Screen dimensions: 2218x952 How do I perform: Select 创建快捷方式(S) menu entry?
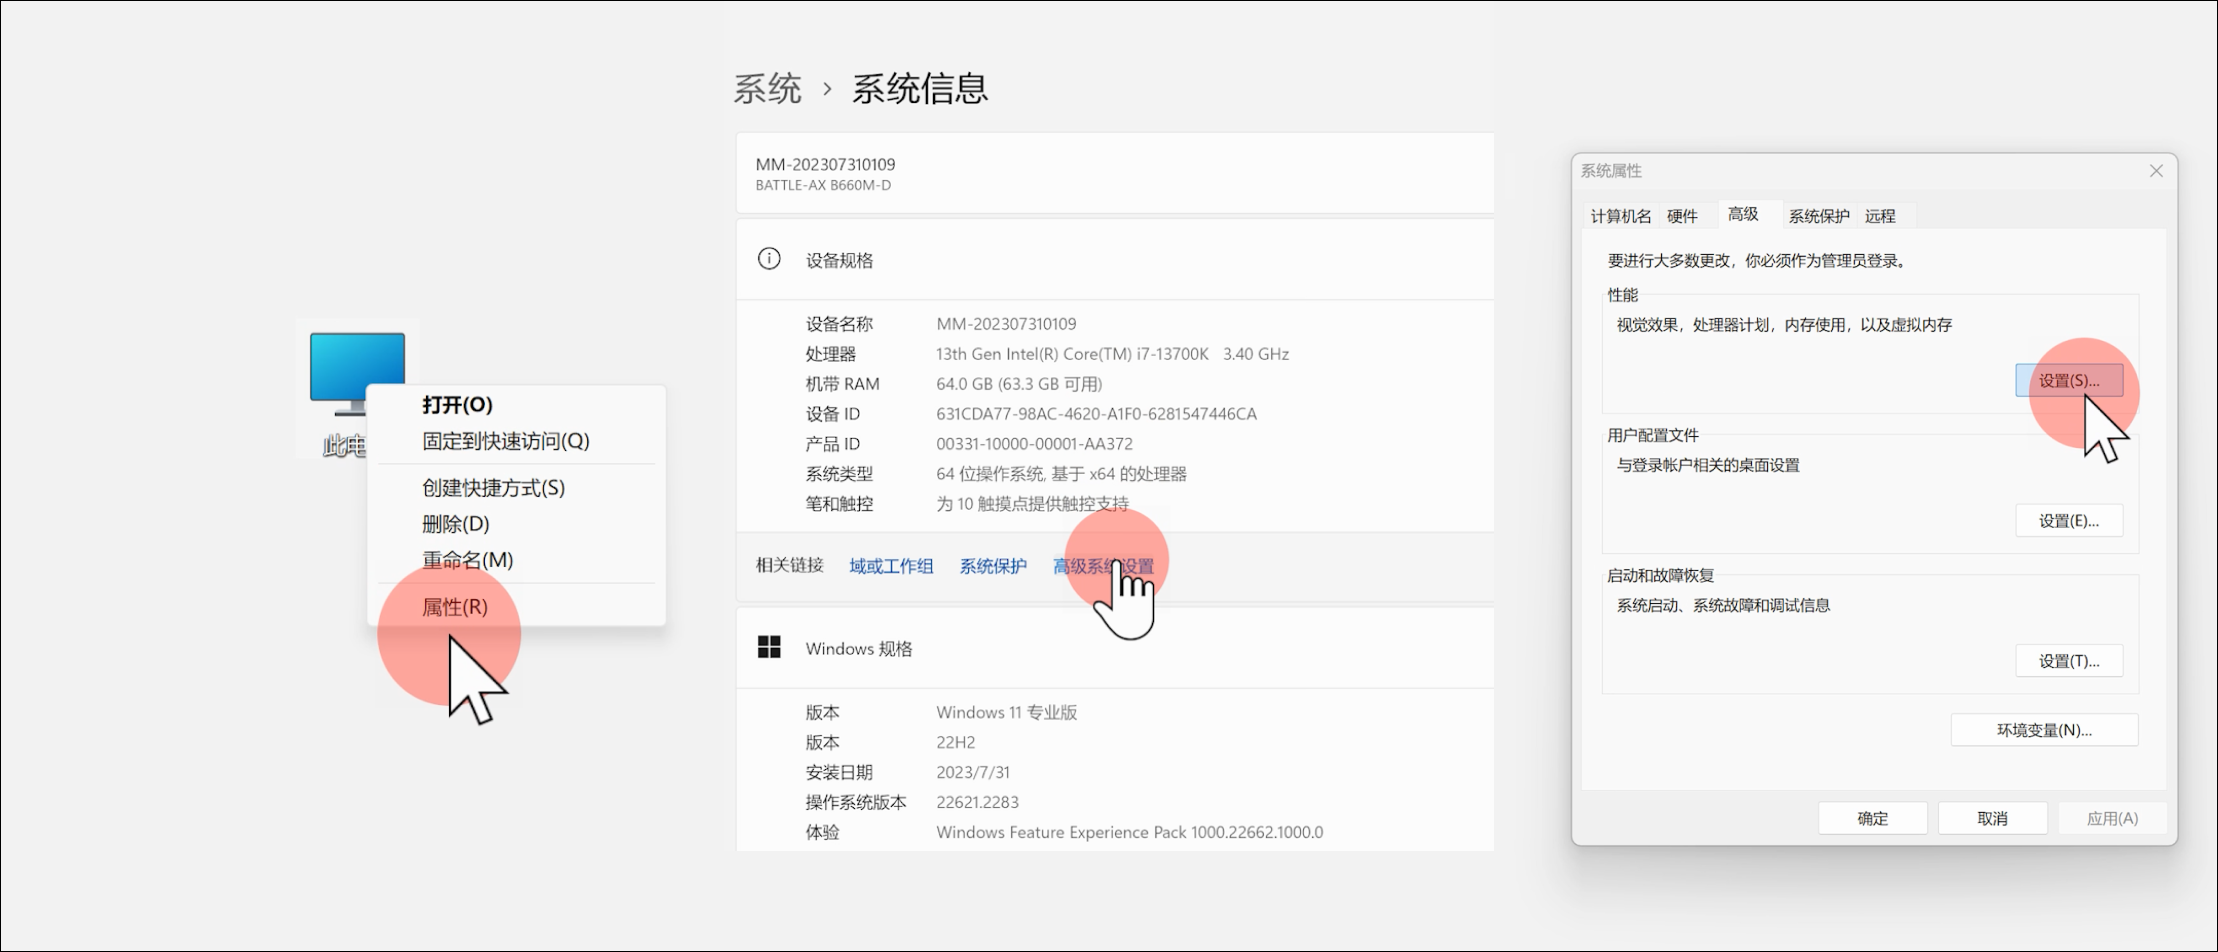[x=493, y=488]
